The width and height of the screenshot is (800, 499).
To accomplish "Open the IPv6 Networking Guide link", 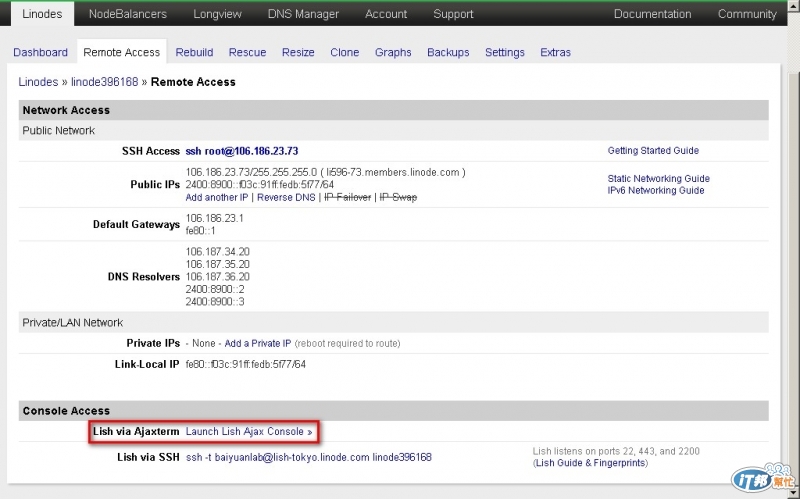I will click(656, 190).
